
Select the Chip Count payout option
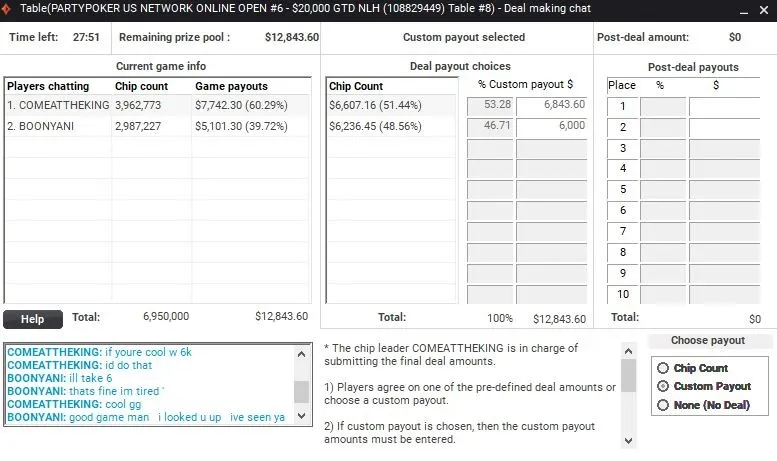click(x=662, y=368)
